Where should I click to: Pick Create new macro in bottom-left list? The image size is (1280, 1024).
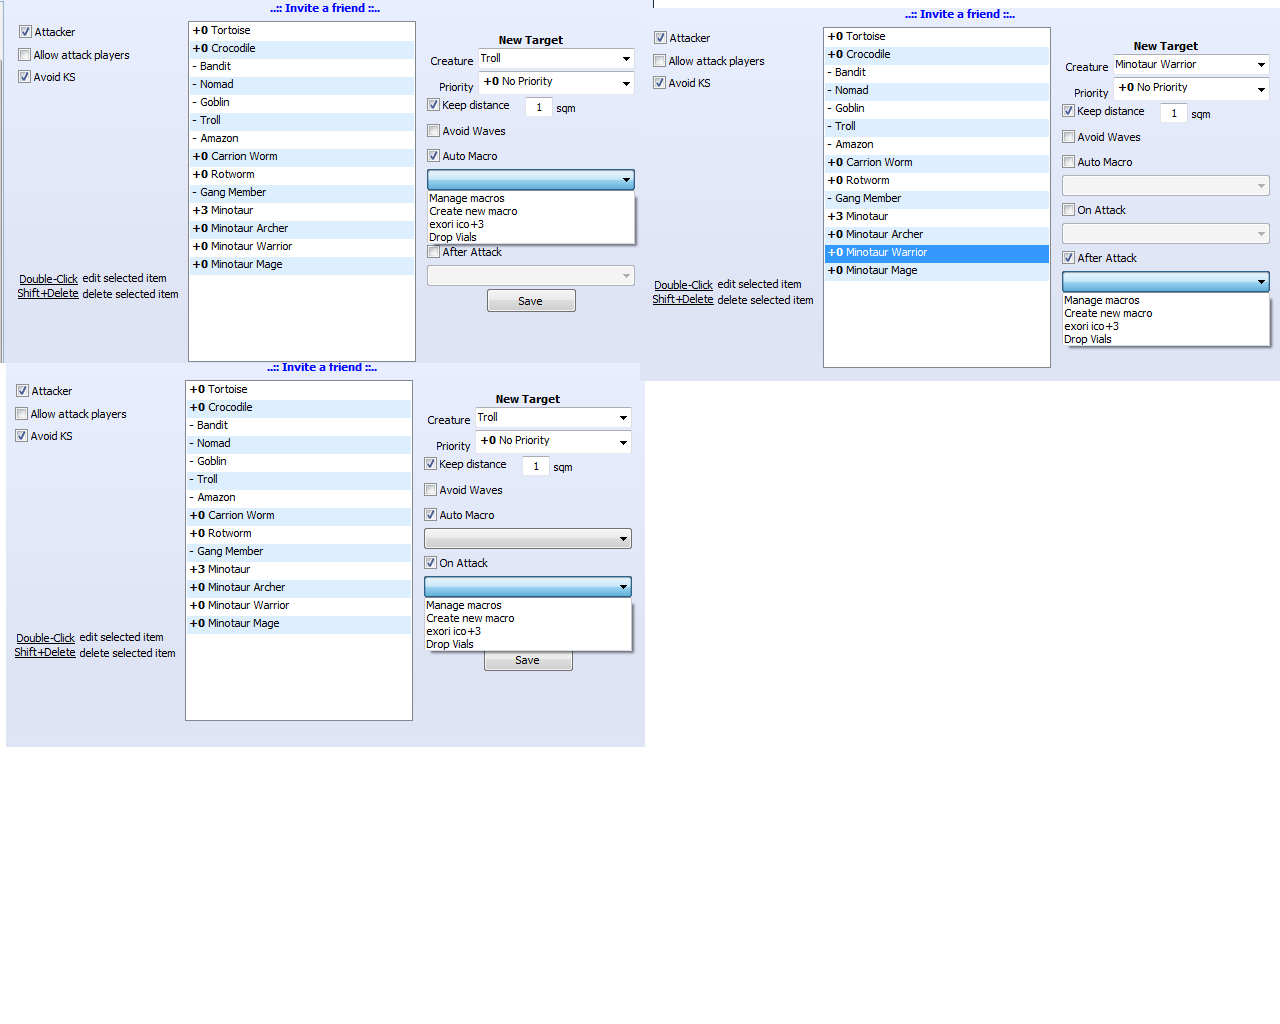pyautogui.click(x=470, y=619)
